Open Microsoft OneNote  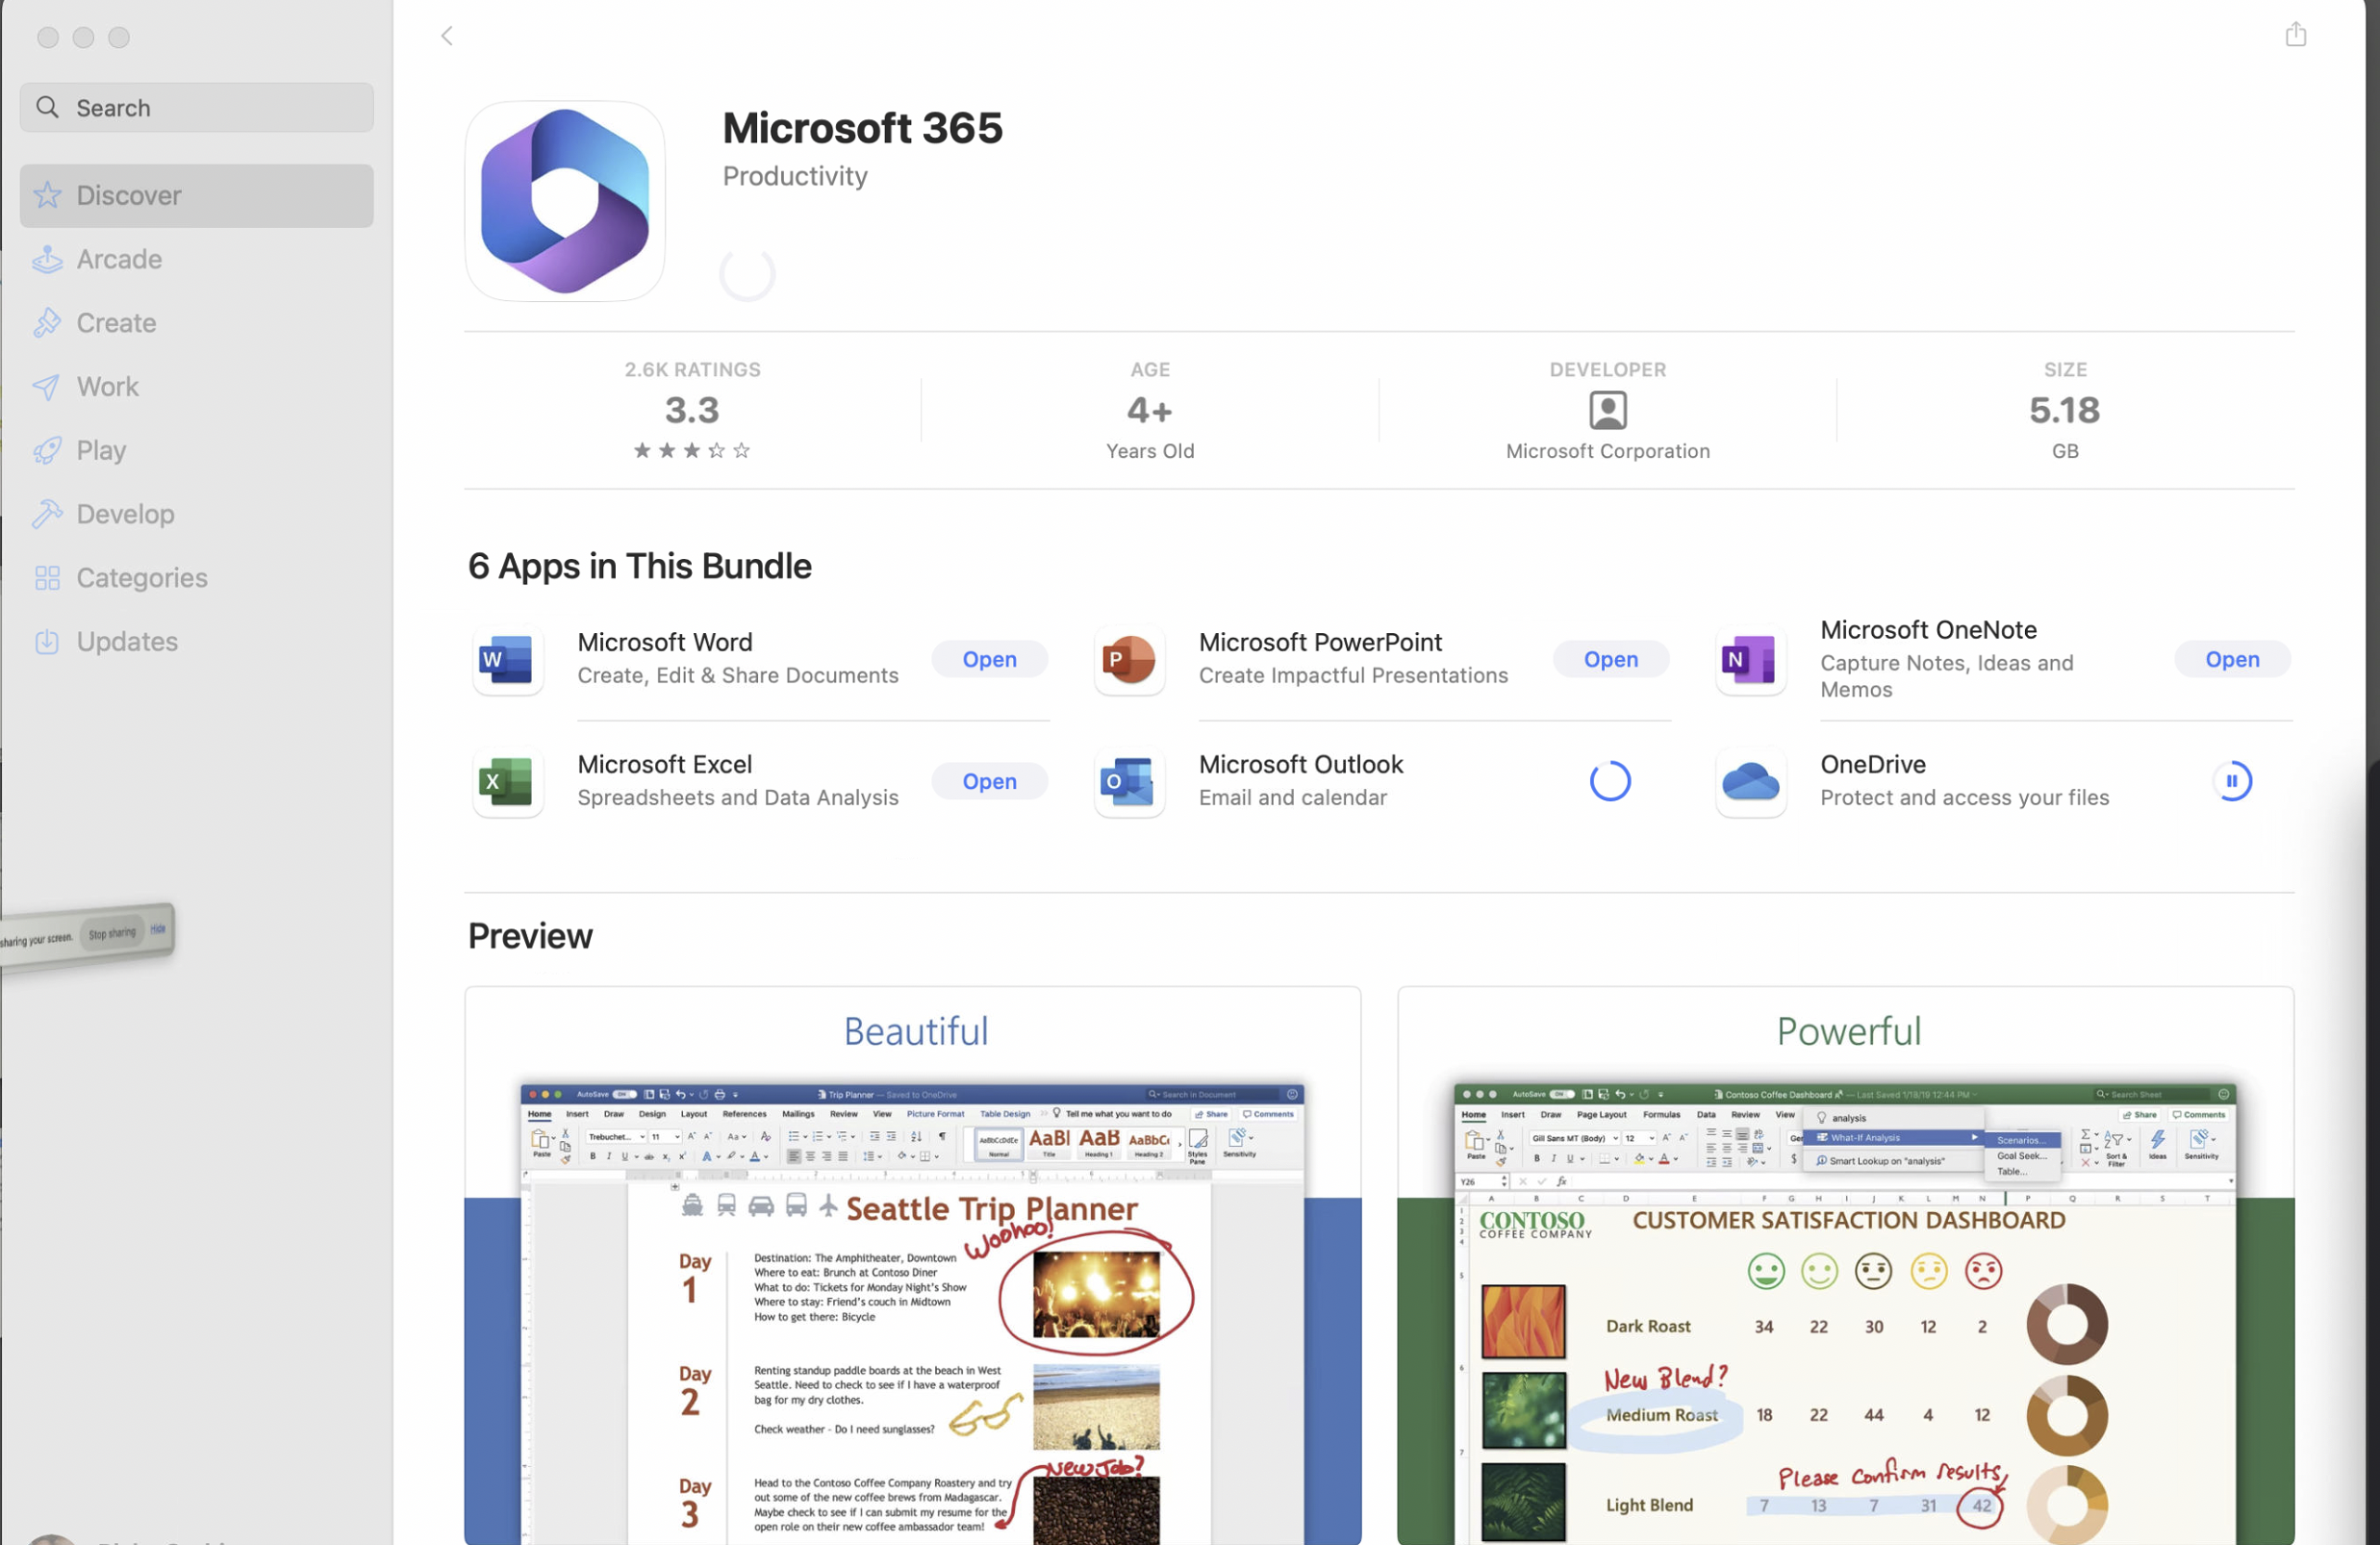pos(2231,659)
